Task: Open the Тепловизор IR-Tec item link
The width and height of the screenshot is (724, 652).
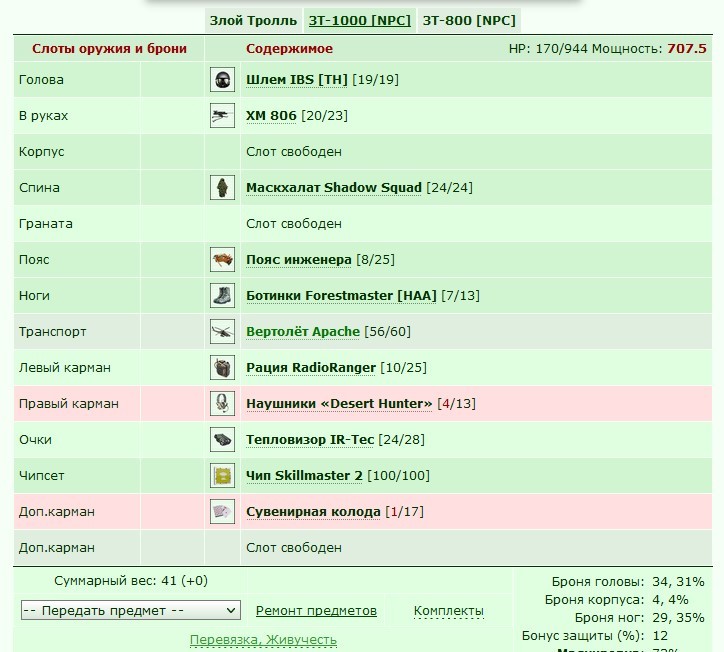Action: point(310,440)
